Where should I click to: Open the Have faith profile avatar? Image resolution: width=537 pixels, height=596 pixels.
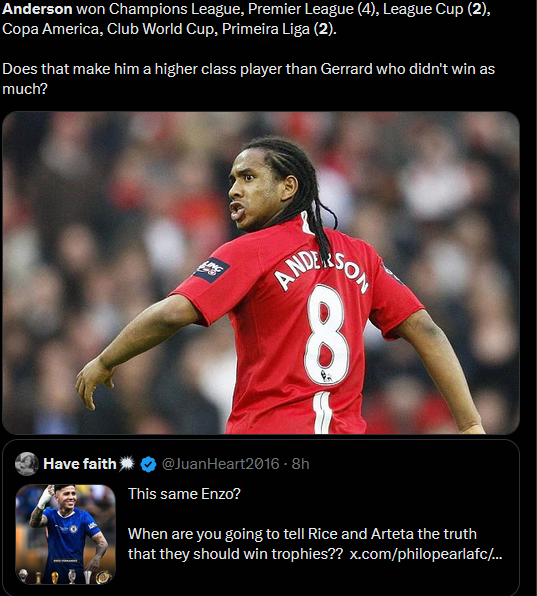27,464
